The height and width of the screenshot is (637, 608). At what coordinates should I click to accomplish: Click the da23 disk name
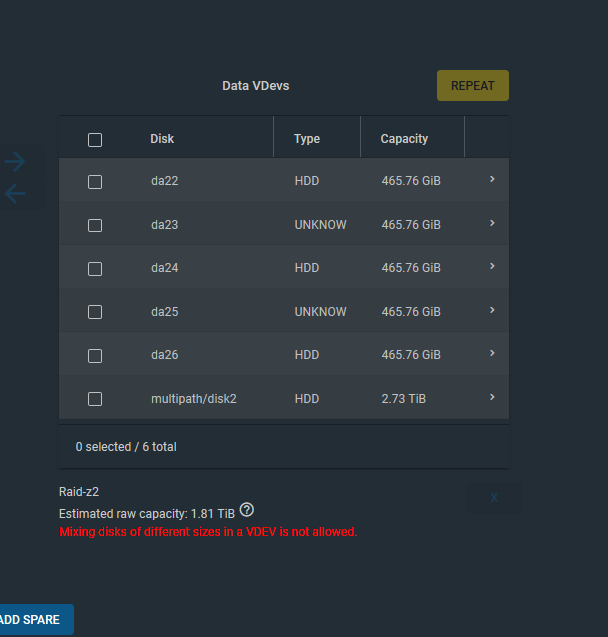164,224
